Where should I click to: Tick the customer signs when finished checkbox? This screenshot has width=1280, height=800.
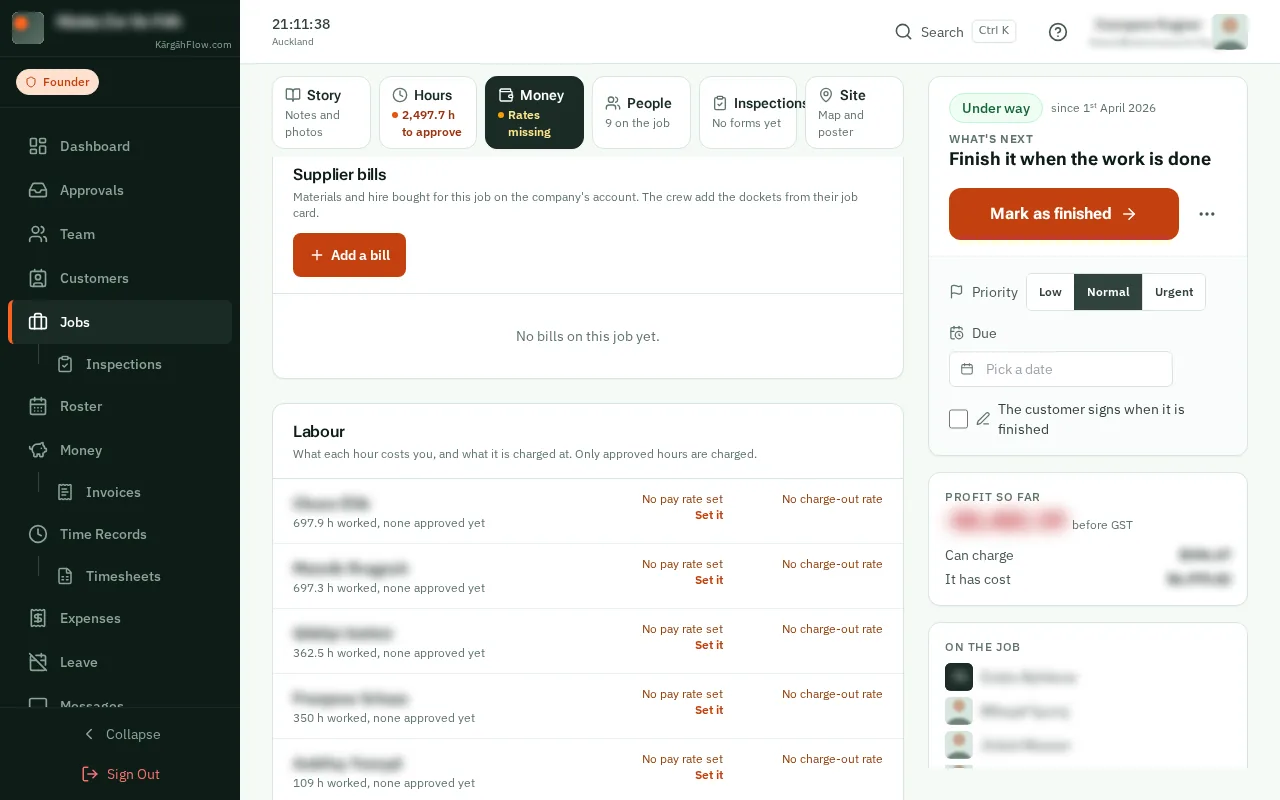(x=958, y=419)
